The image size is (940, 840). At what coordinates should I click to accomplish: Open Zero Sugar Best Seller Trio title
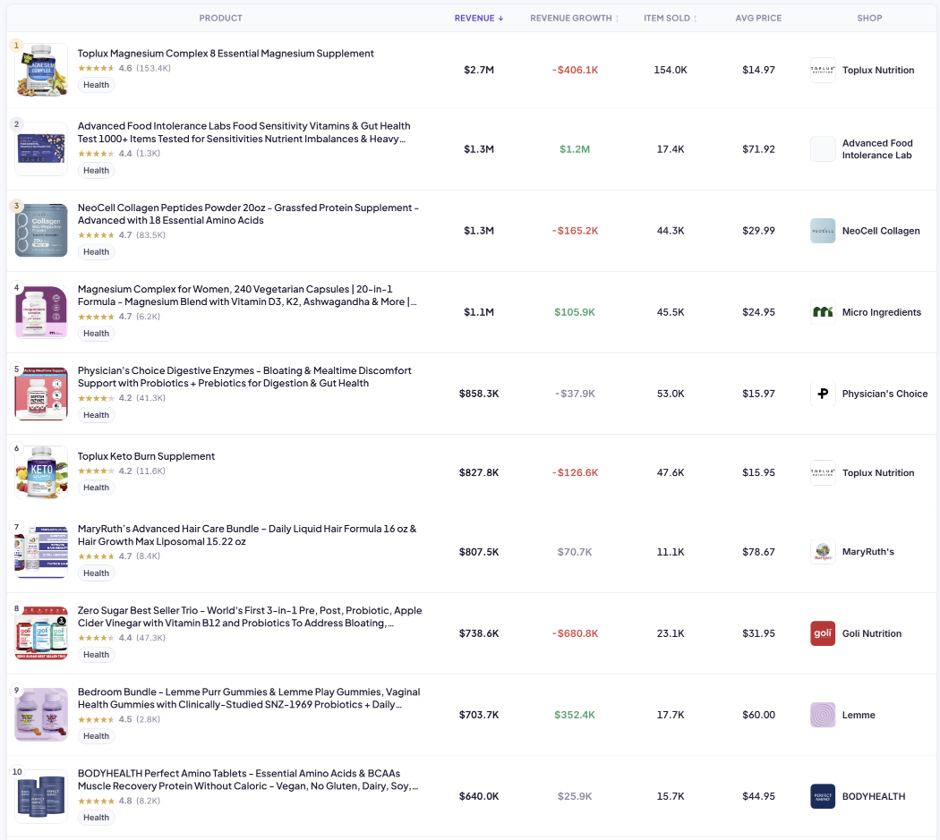(249, 617)
